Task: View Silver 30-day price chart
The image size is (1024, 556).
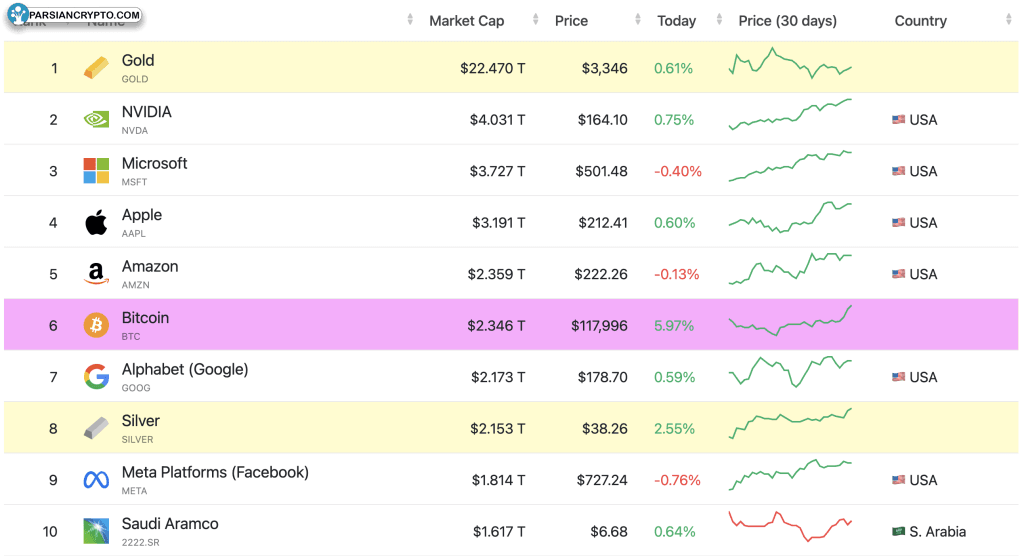Action: coord(790,423)
